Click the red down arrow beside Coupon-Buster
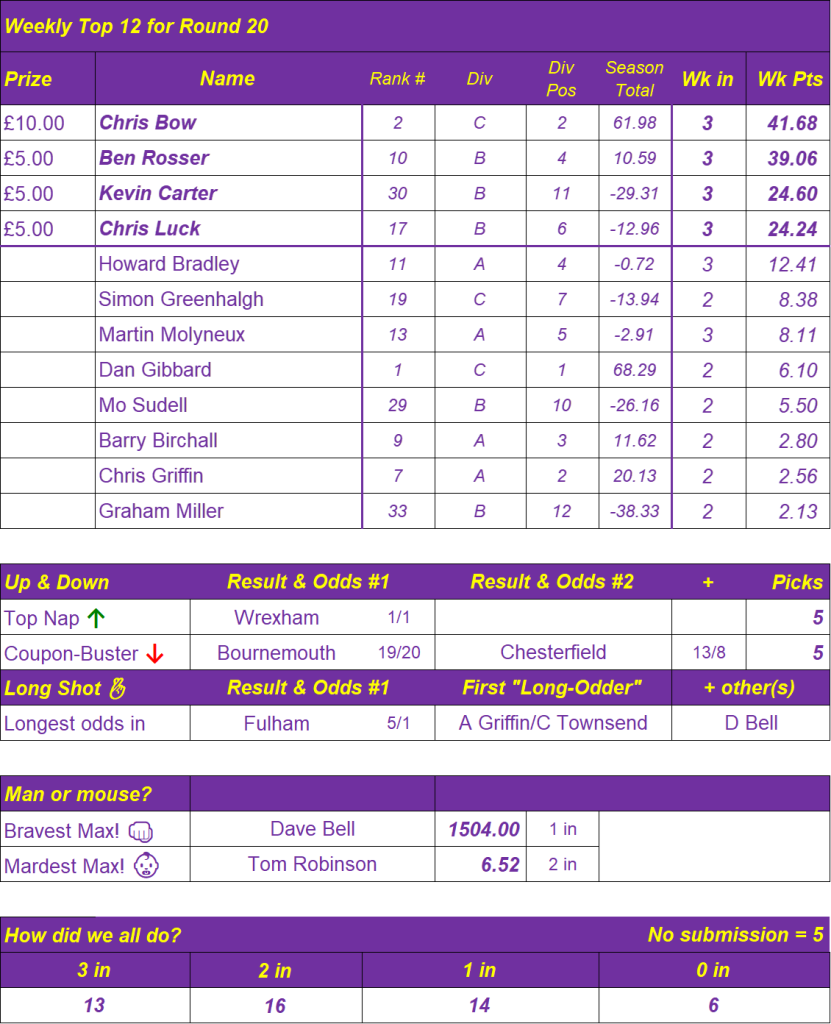Viewport: 831px width, 1024px height. coord(155,653)
